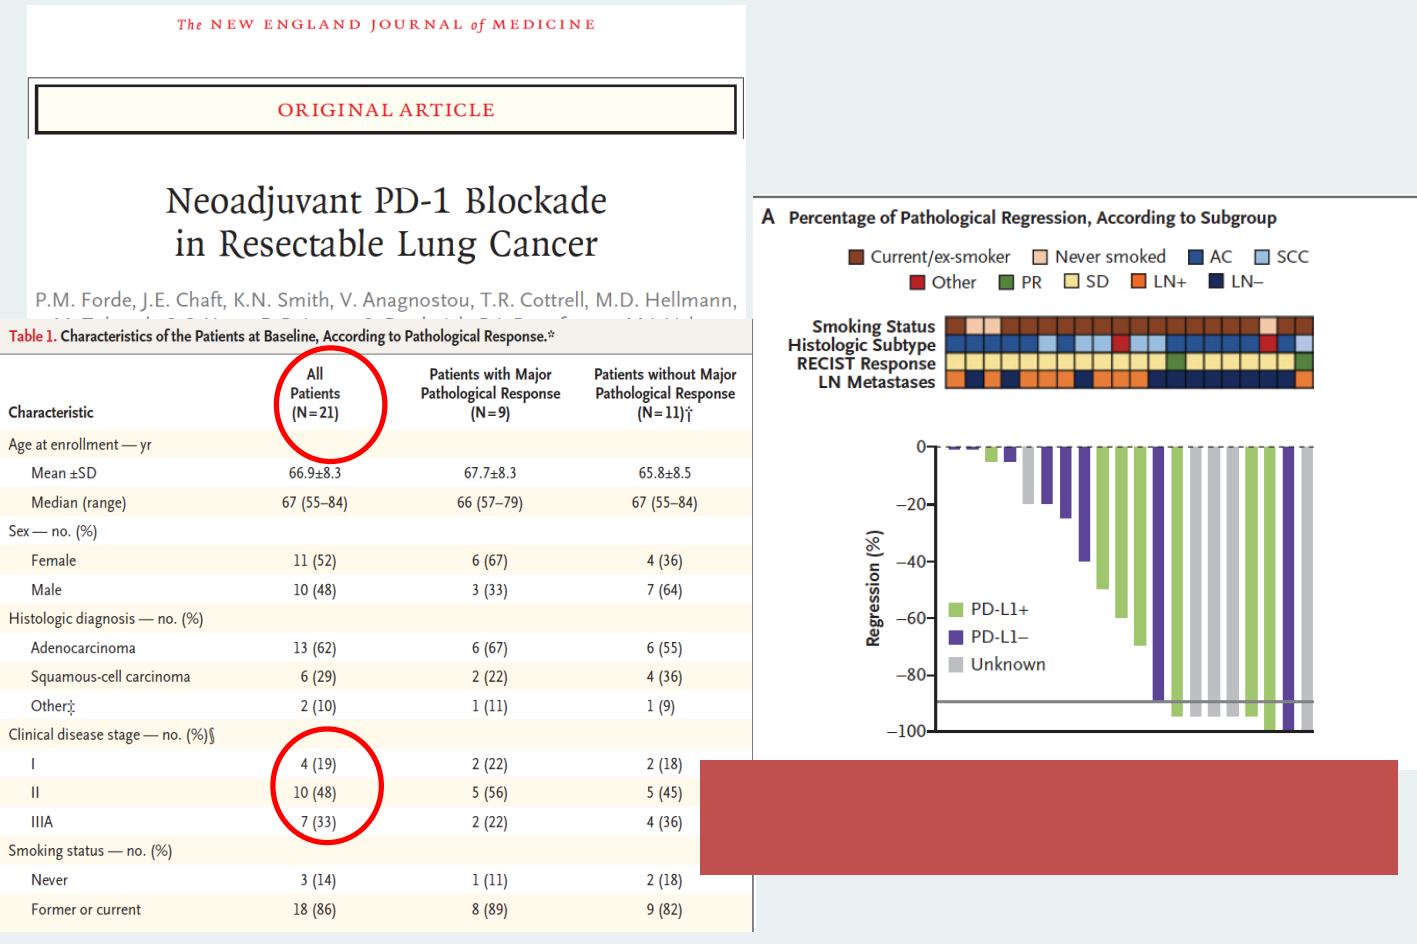Click the stage II value '5 (56)'

[x=490, y=793]
